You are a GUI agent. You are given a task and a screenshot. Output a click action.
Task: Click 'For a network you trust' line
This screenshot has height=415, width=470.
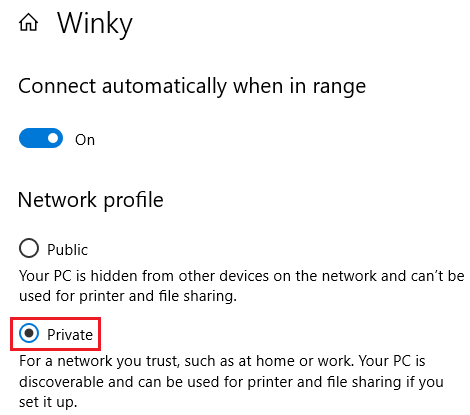pos(222,361)
